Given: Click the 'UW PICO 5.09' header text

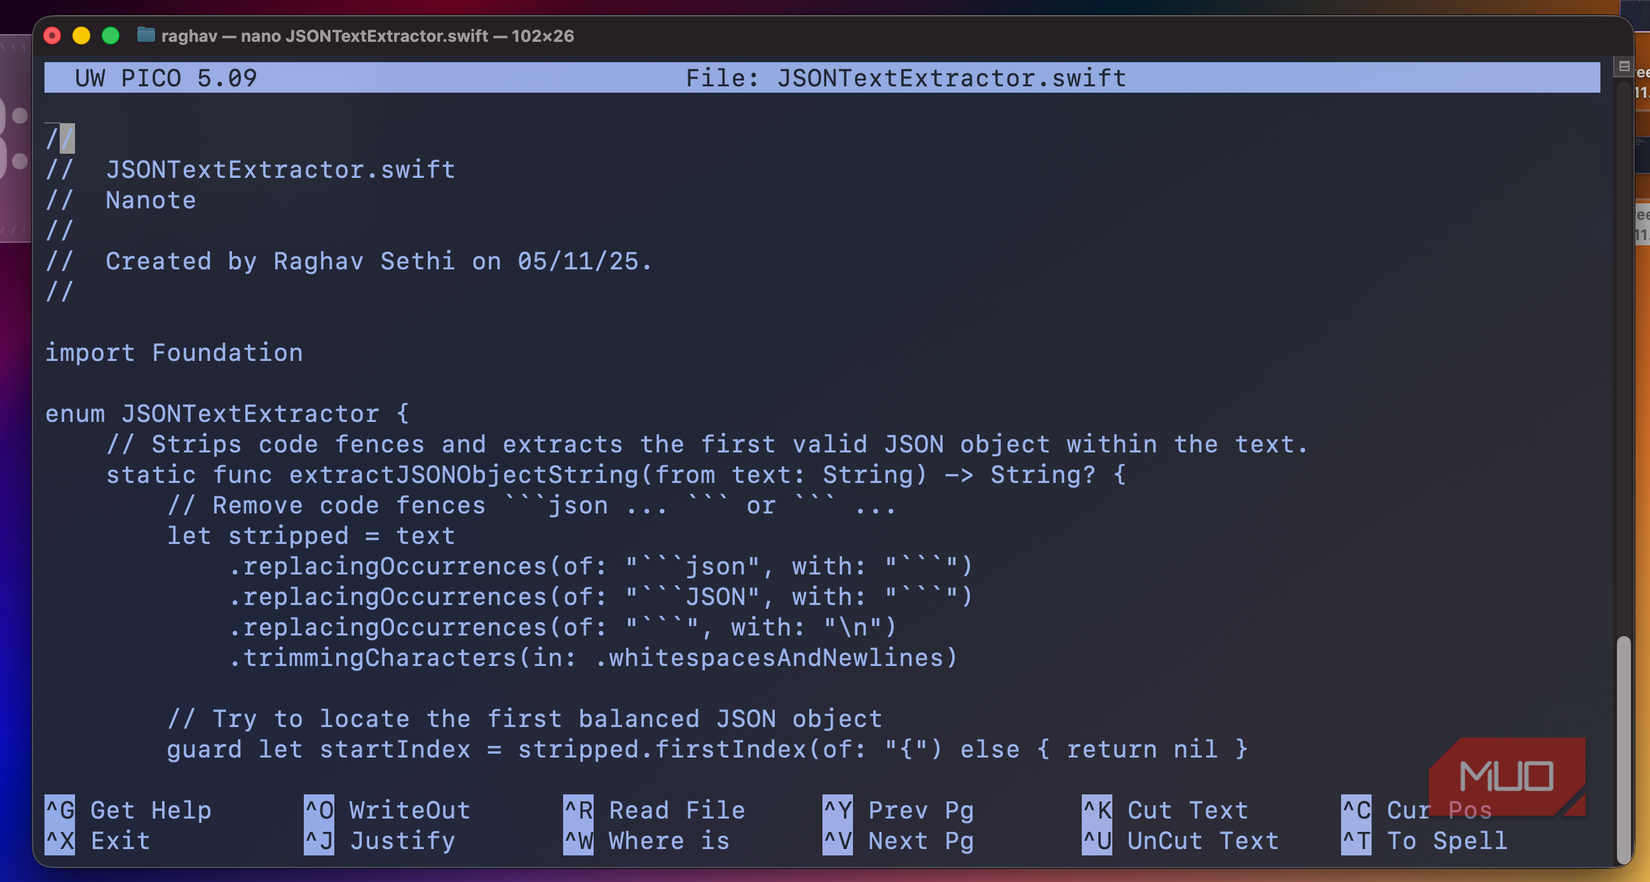Looking at the screenshot, I should 166,78.
